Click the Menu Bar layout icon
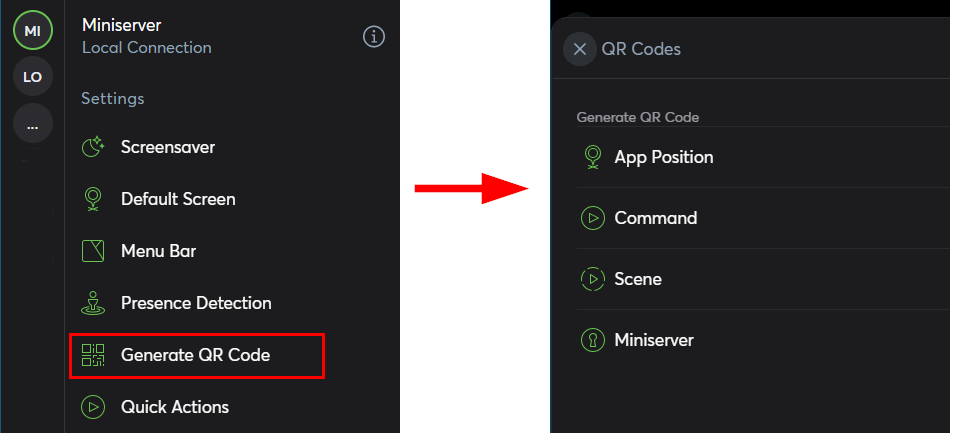 (93, 251)
